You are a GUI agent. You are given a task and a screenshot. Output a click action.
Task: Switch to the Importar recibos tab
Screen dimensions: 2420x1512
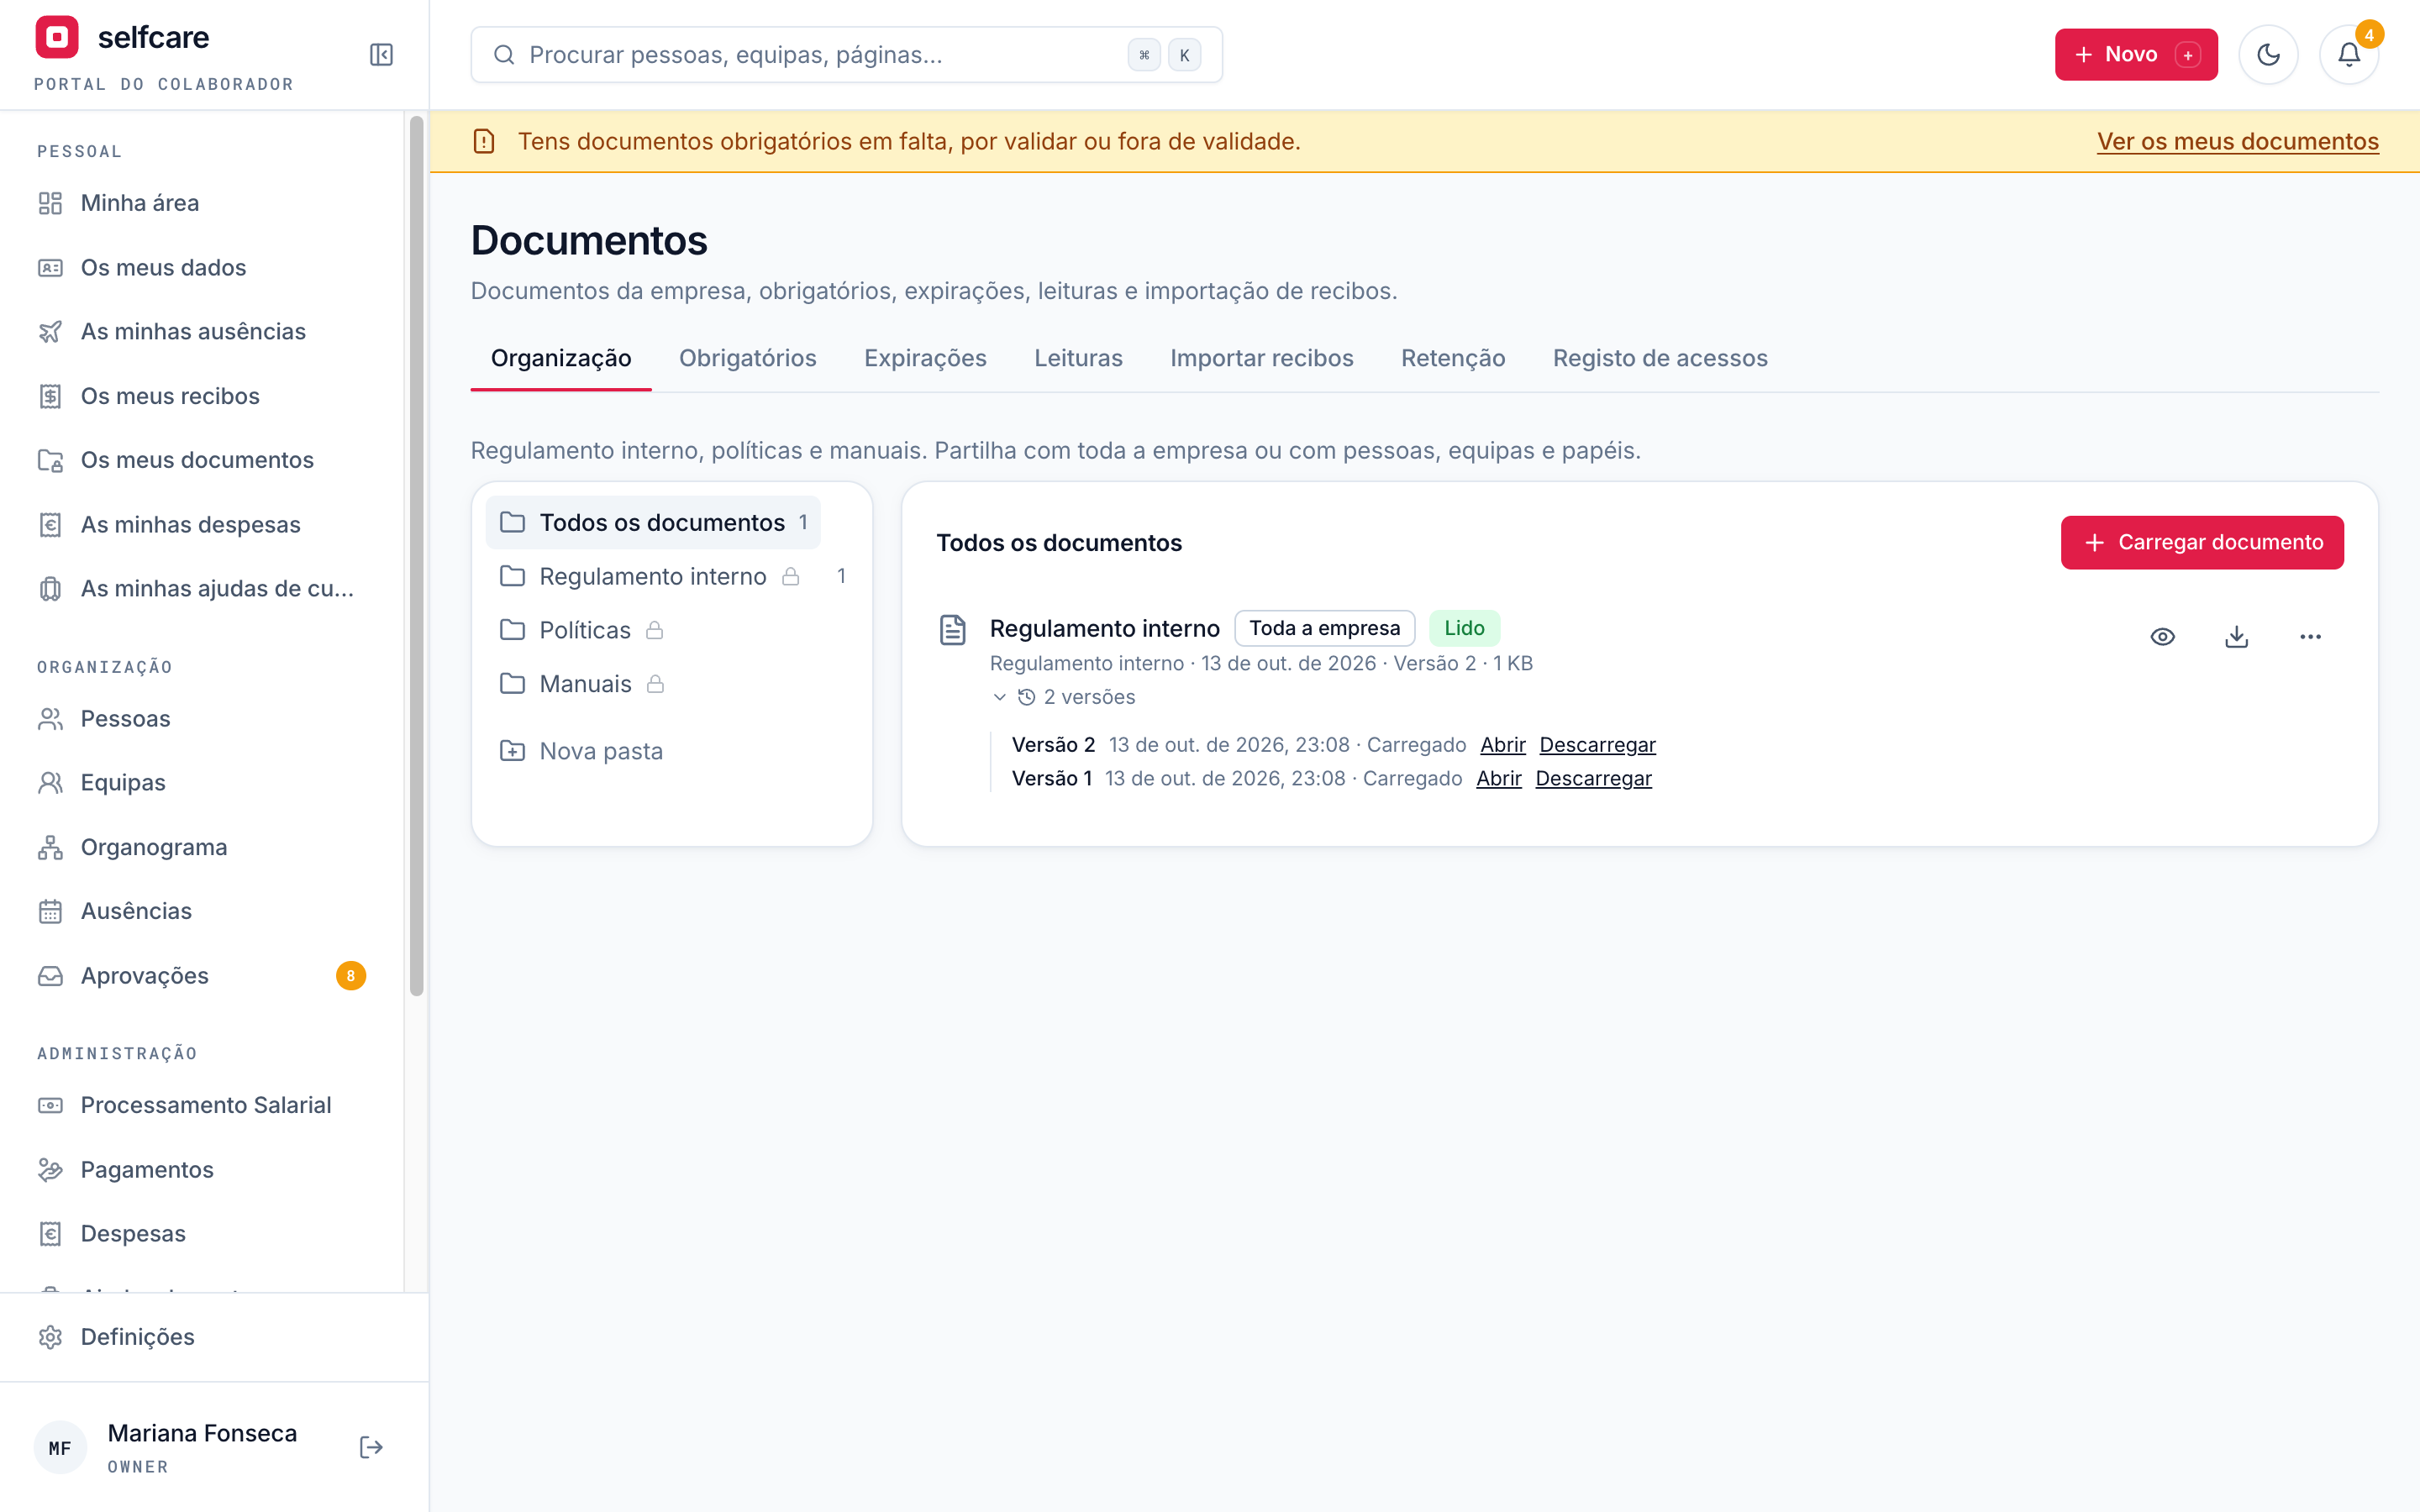coord(1261,358)
